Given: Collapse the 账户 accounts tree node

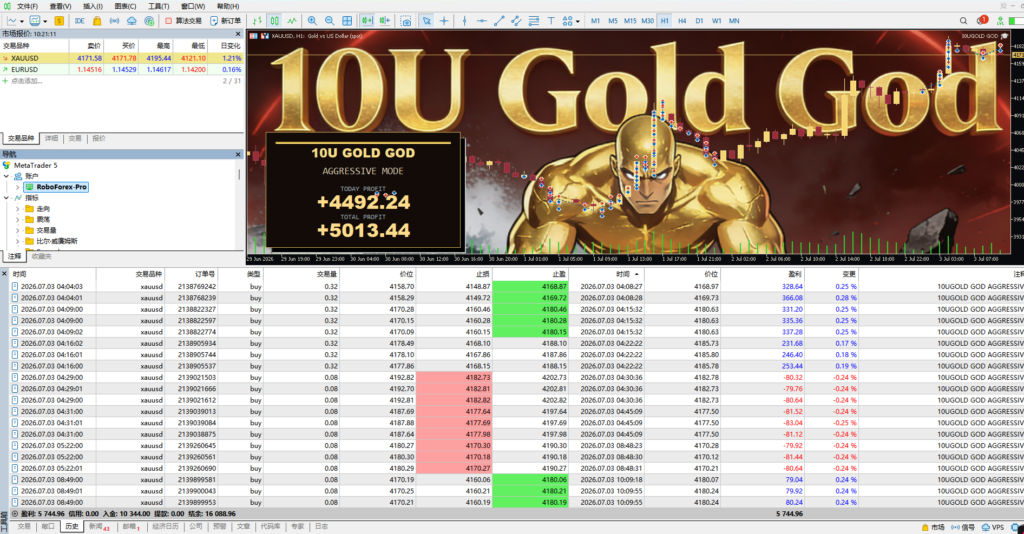Looking at the screenshot, I should pos(7,176).
